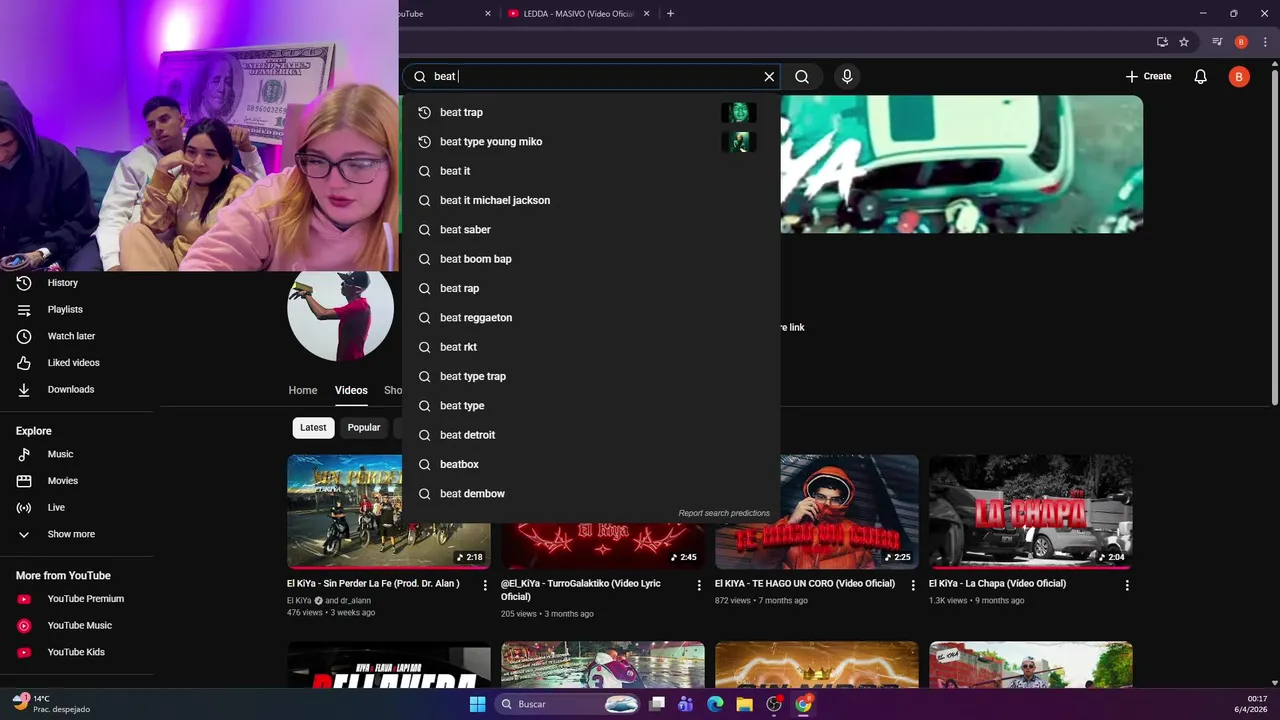Screen dimensions: 1280x720
Task: Open a new browser tab
Action: [x=670, y=14]
